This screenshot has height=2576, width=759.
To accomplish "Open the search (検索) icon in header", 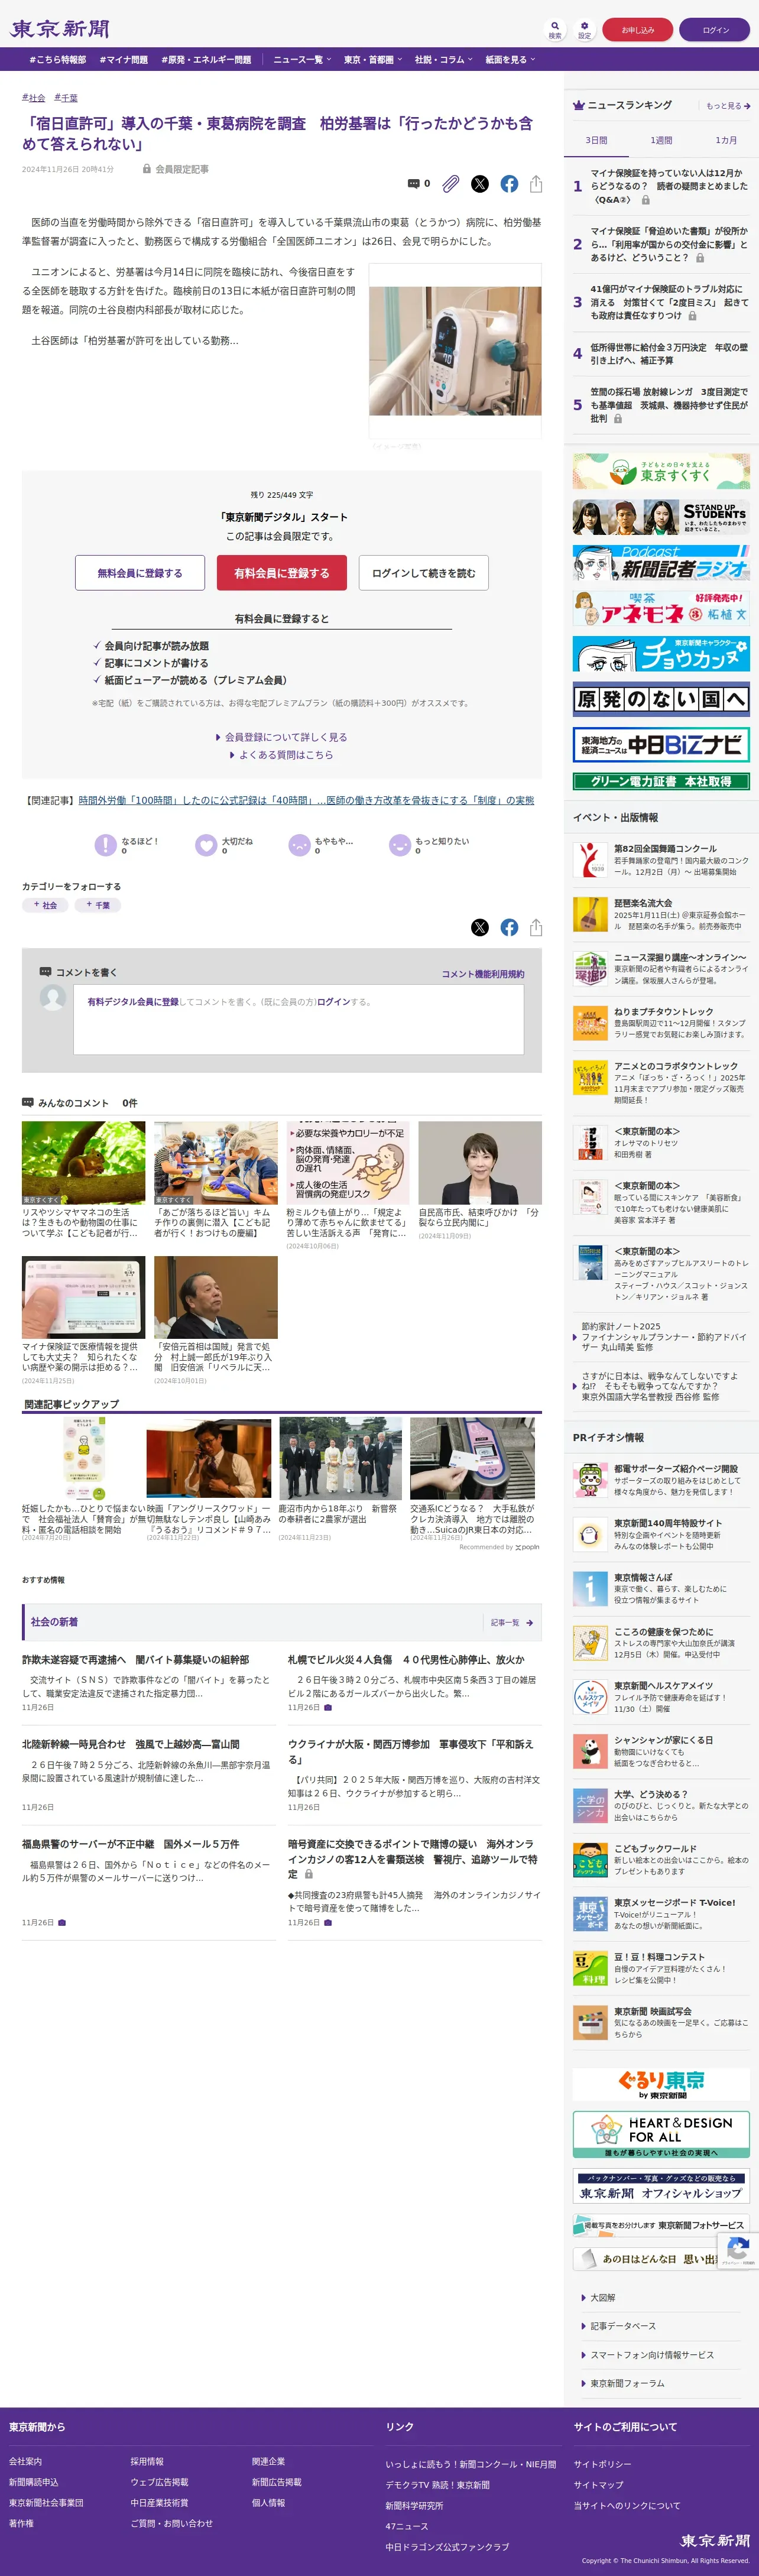I will [555, 29].
